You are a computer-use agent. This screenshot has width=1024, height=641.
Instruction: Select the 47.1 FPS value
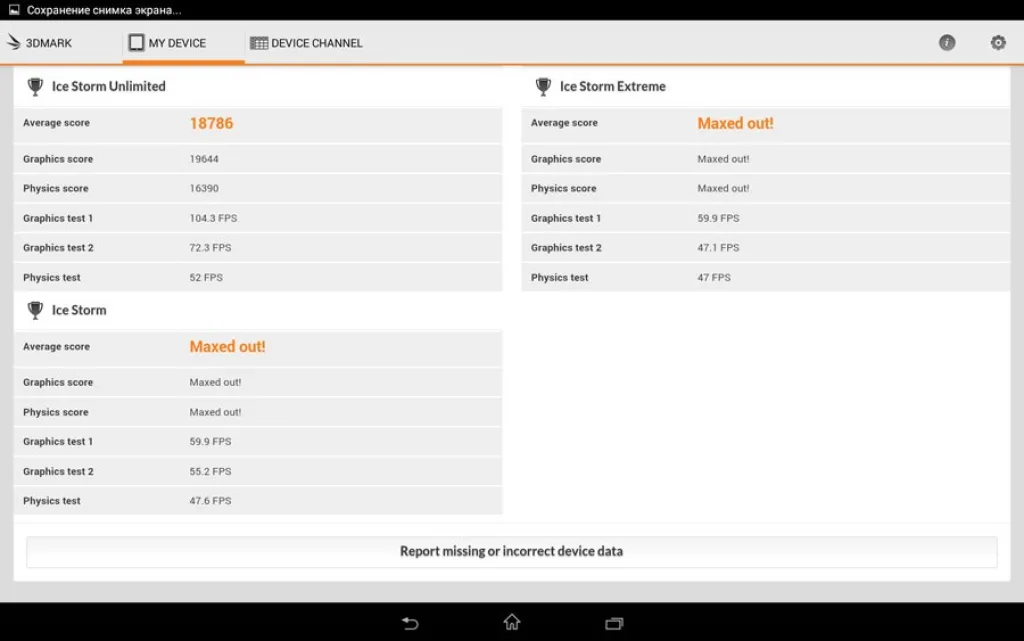coord(718,247)
